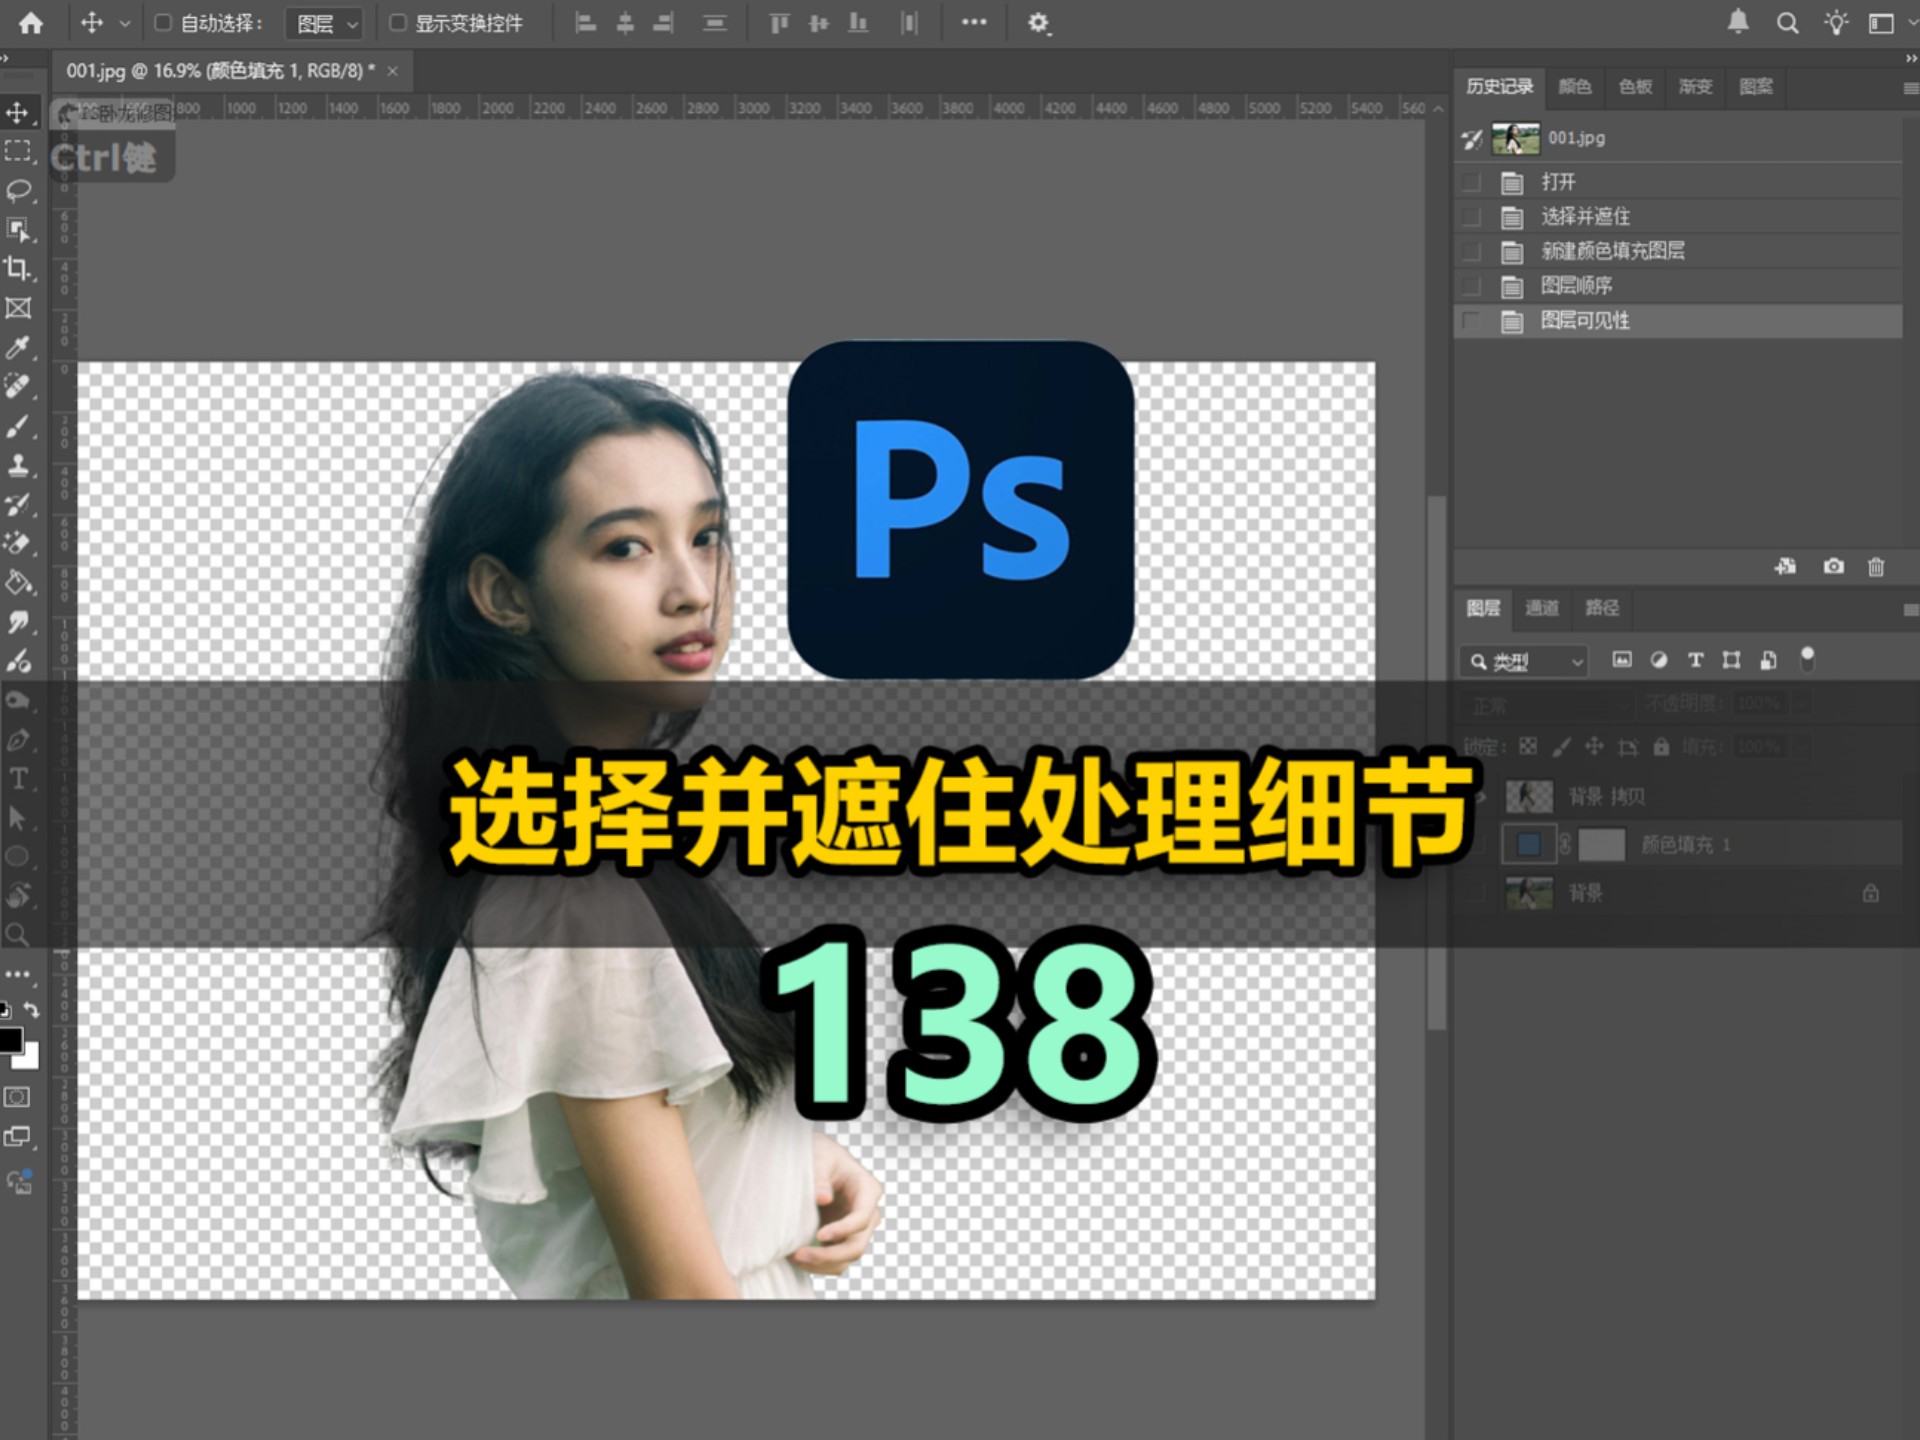Image resolution: width=1920 pixels, height=1440 pixels.
Task: Swap foreground and background colors
Action: click(x=31, y=1010)
